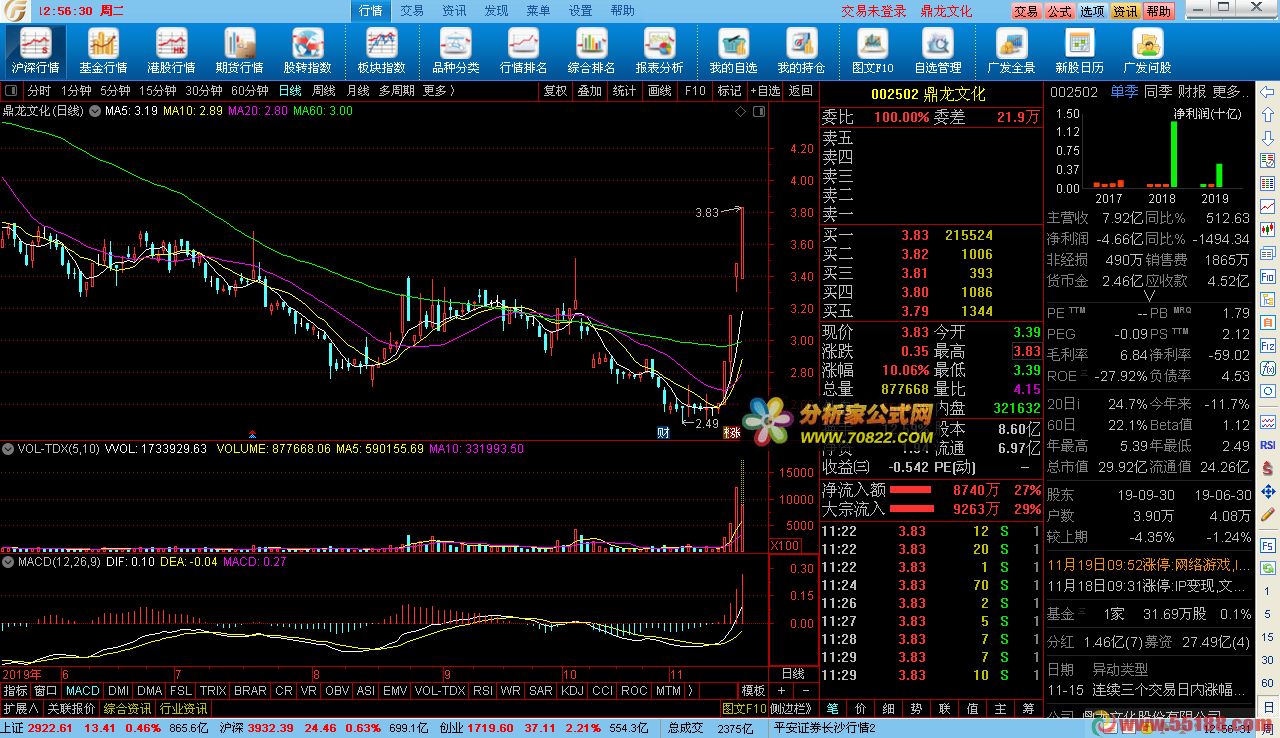This screenshot has width=1280, height=738.
Task: Select the 单季 quarterly tab
Action: 1124,92
